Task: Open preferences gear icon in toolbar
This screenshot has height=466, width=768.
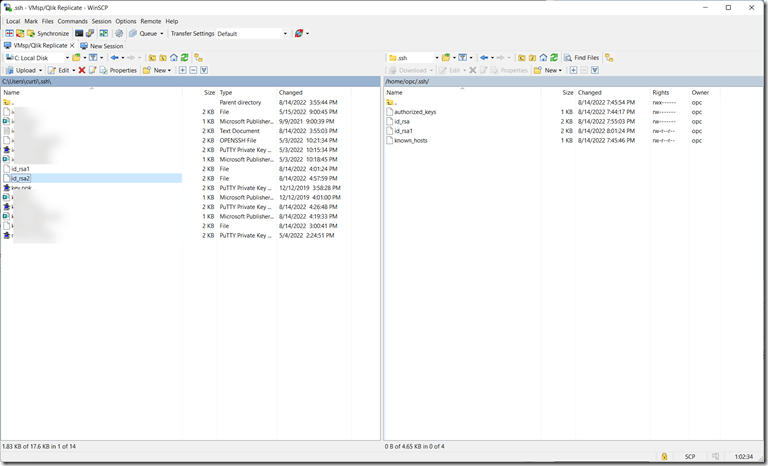Action: 119,33
